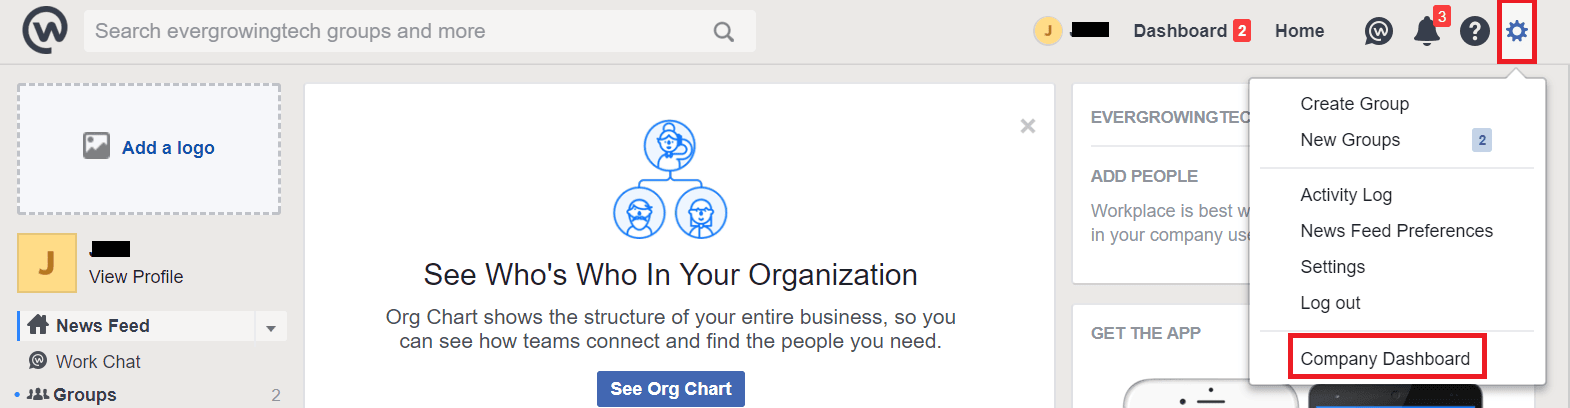Image resolution: width=1570 pixels, height=408 pixels.
Task: Type in the search groups field
Action: pos(400,32)
